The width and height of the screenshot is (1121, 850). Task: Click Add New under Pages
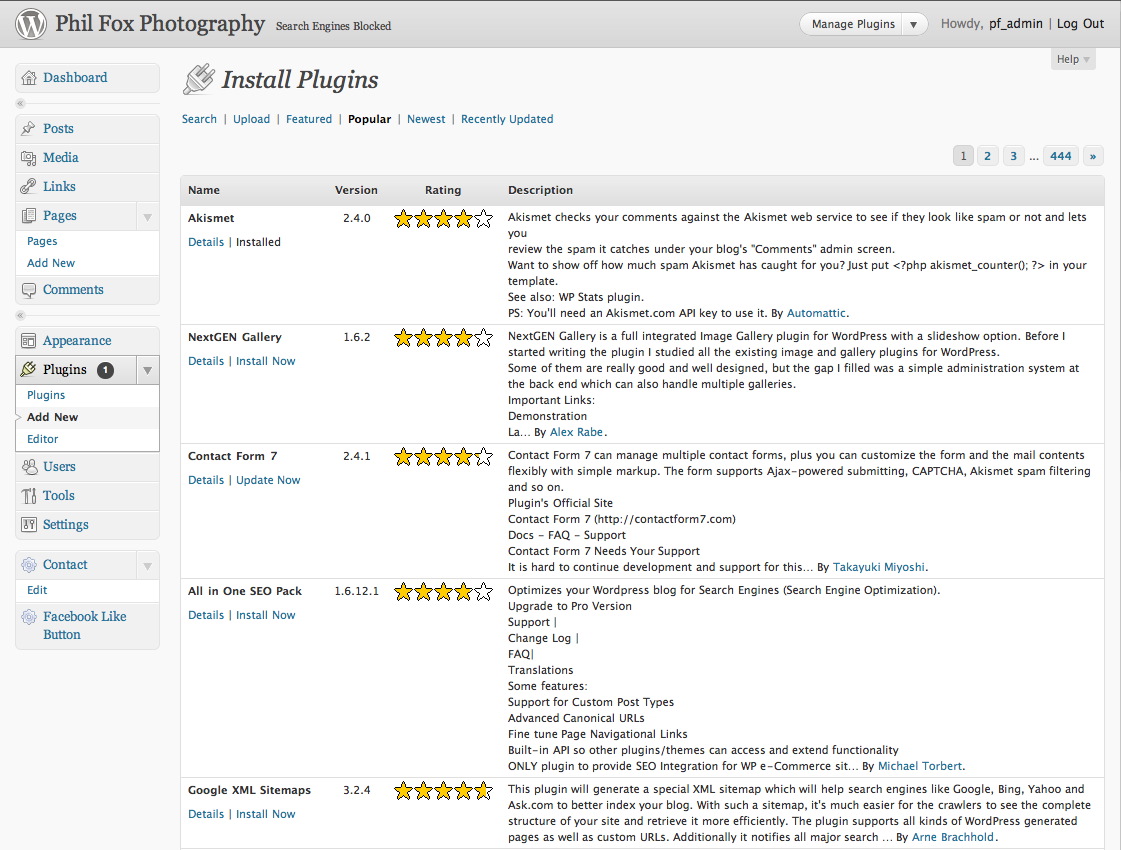(x=51, y=263)
